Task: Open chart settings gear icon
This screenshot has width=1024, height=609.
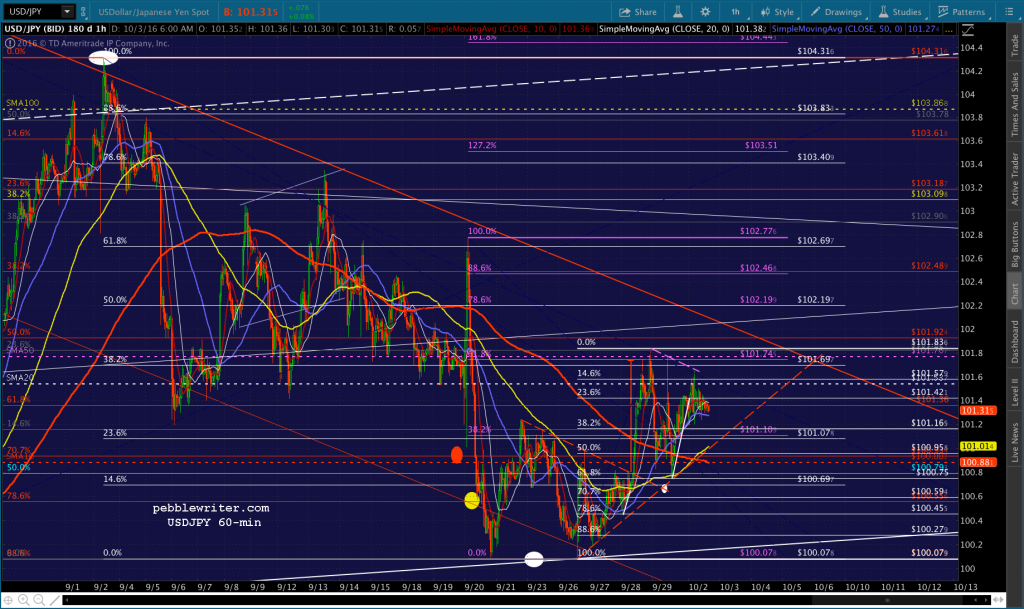Action: coord(705,12)
